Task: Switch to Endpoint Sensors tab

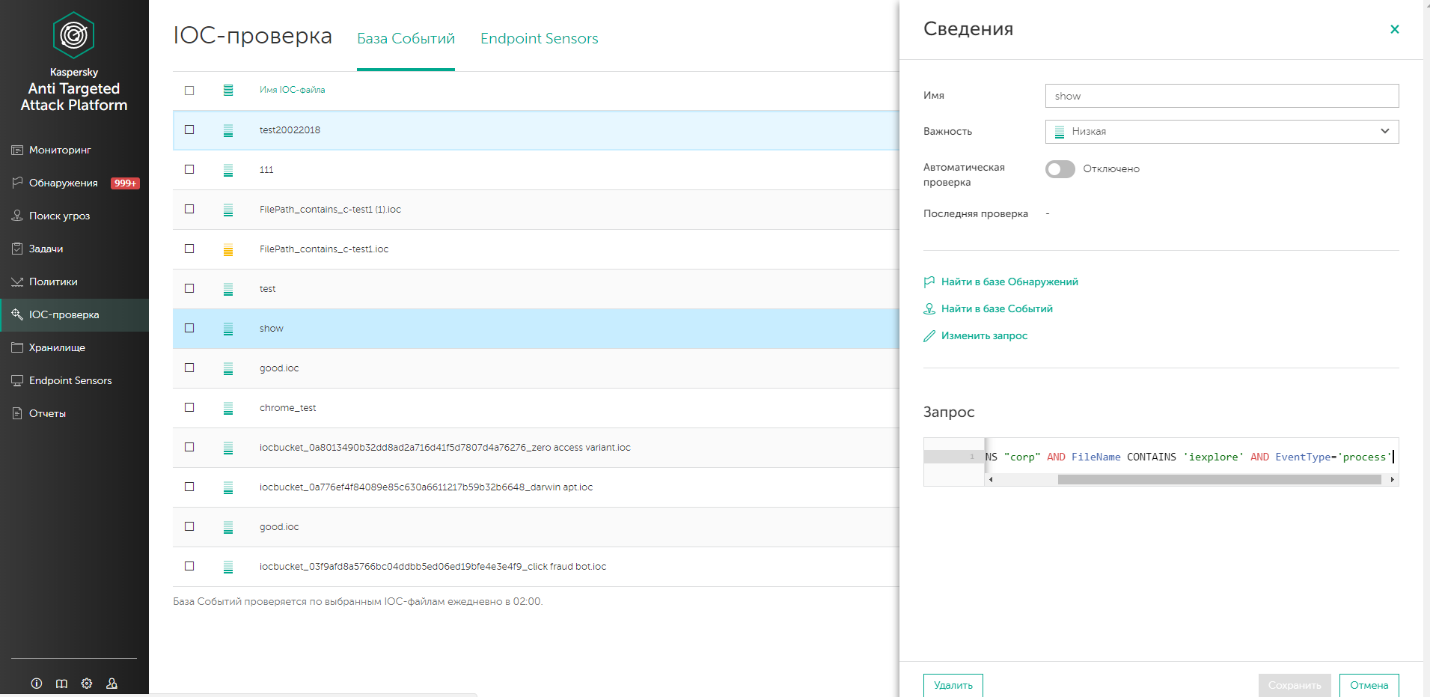Action: click(x=539, y=39)
